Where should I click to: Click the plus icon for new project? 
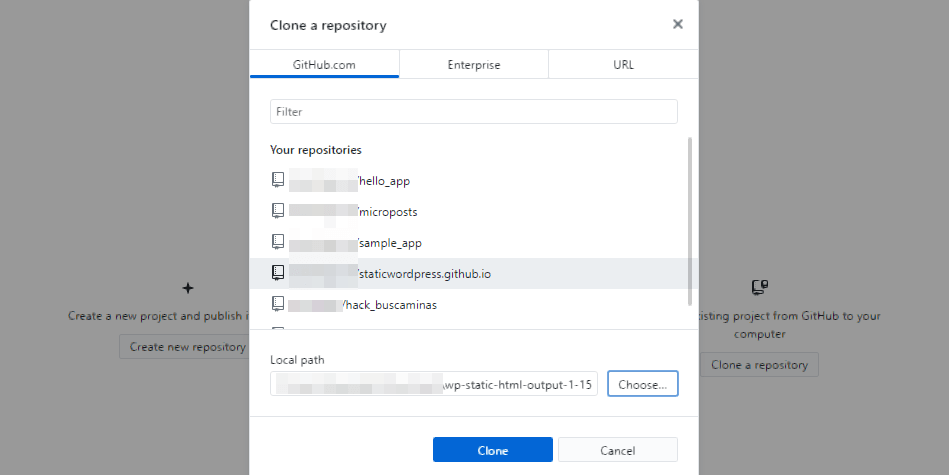tap(188, 288)
